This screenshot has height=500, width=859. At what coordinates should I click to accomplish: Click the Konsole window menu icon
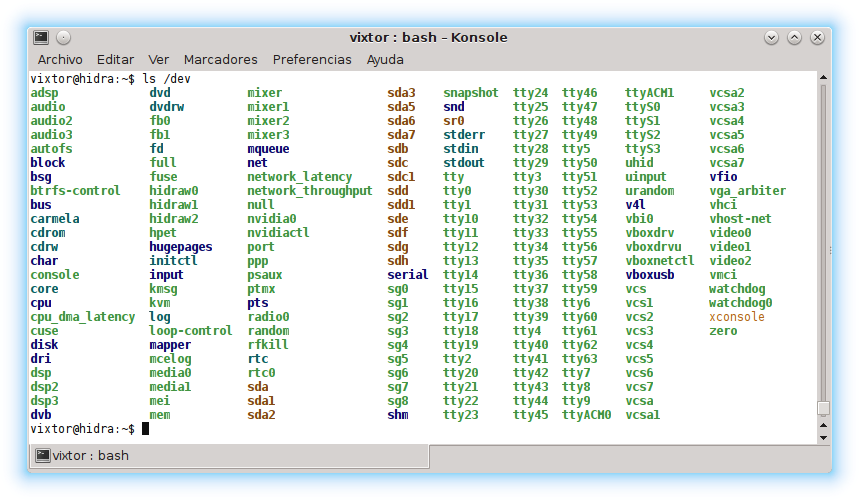coord(41,38)
